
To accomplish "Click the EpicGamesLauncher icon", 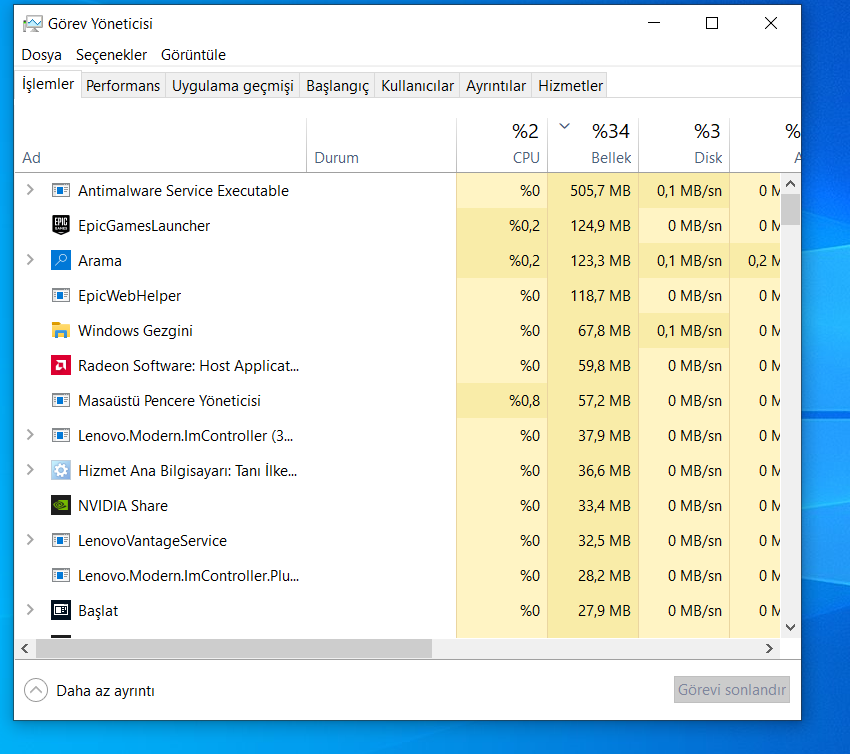I will click(x=61, y=225).
